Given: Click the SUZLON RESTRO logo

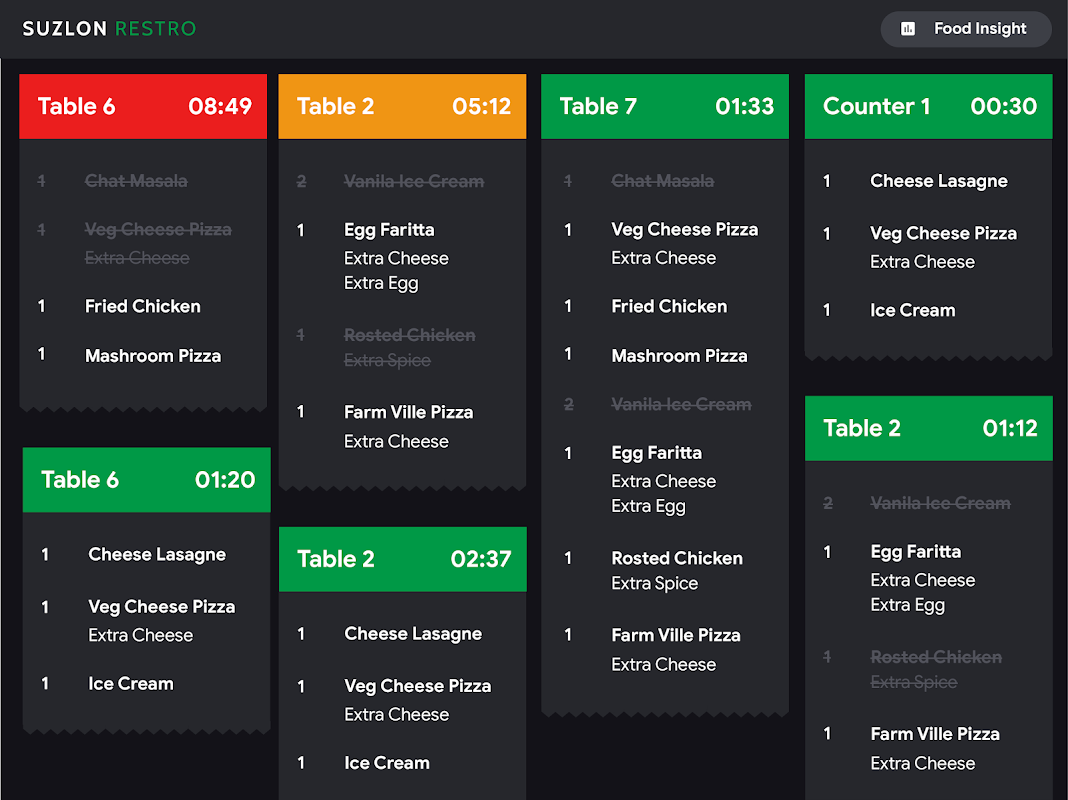Looking at the screenshot, I should click(109, 28).
